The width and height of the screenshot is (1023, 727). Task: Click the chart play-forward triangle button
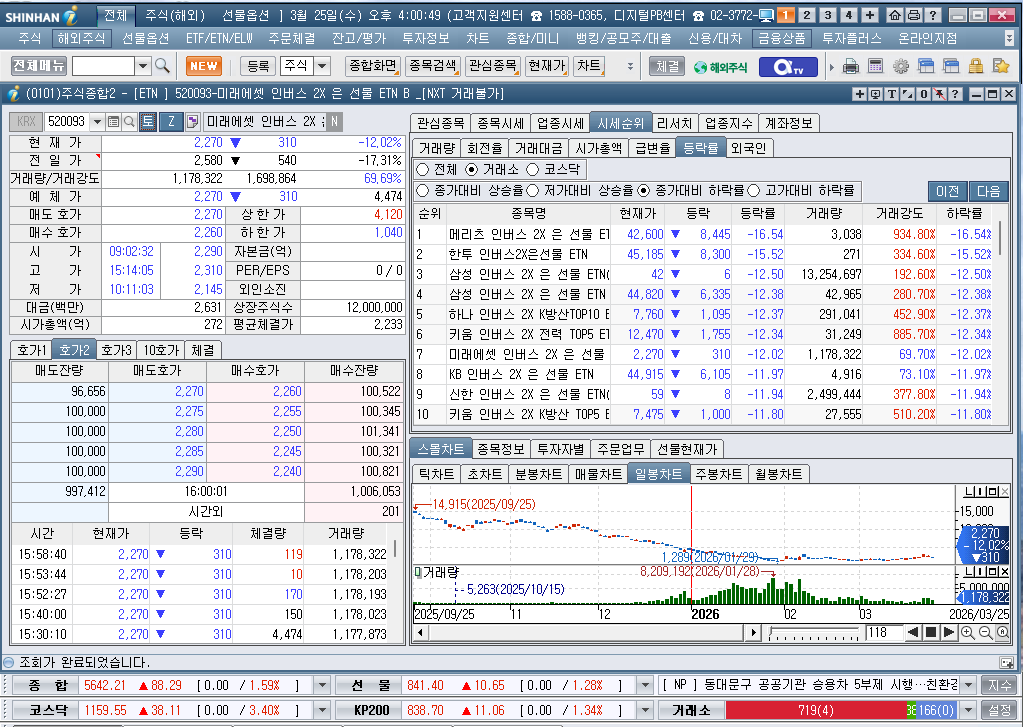[x=949, y=632]
